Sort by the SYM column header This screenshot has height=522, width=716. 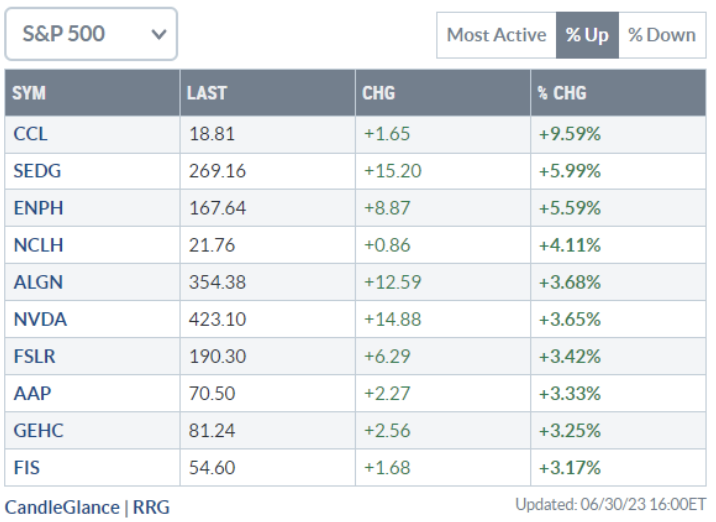pyautogui.click(x=30, y=94)
